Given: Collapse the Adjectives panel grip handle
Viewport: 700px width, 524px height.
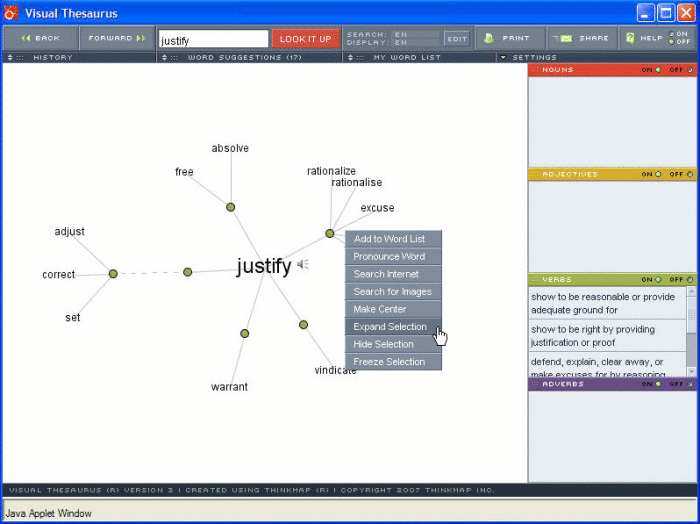Looking at the screenshot, I should pyautogui.click(x=535, y=175).
